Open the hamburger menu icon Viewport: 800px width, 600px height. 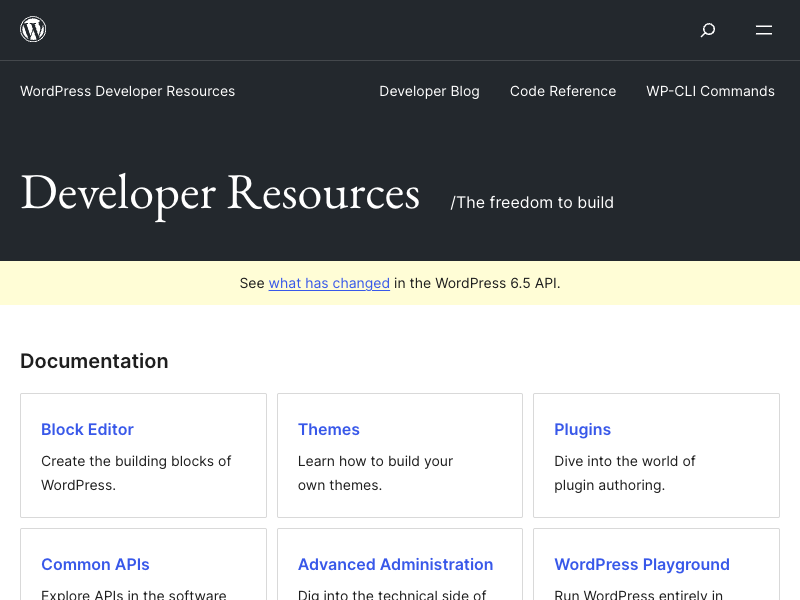pyautogui.click(x=764, y=30)
